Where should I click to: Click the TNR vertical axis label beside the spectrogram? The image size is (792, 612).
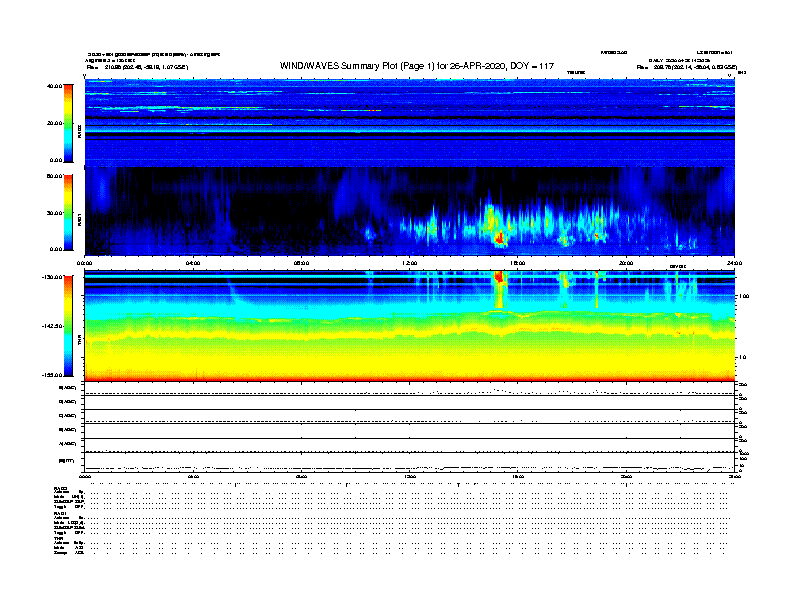tap(79, 342)
